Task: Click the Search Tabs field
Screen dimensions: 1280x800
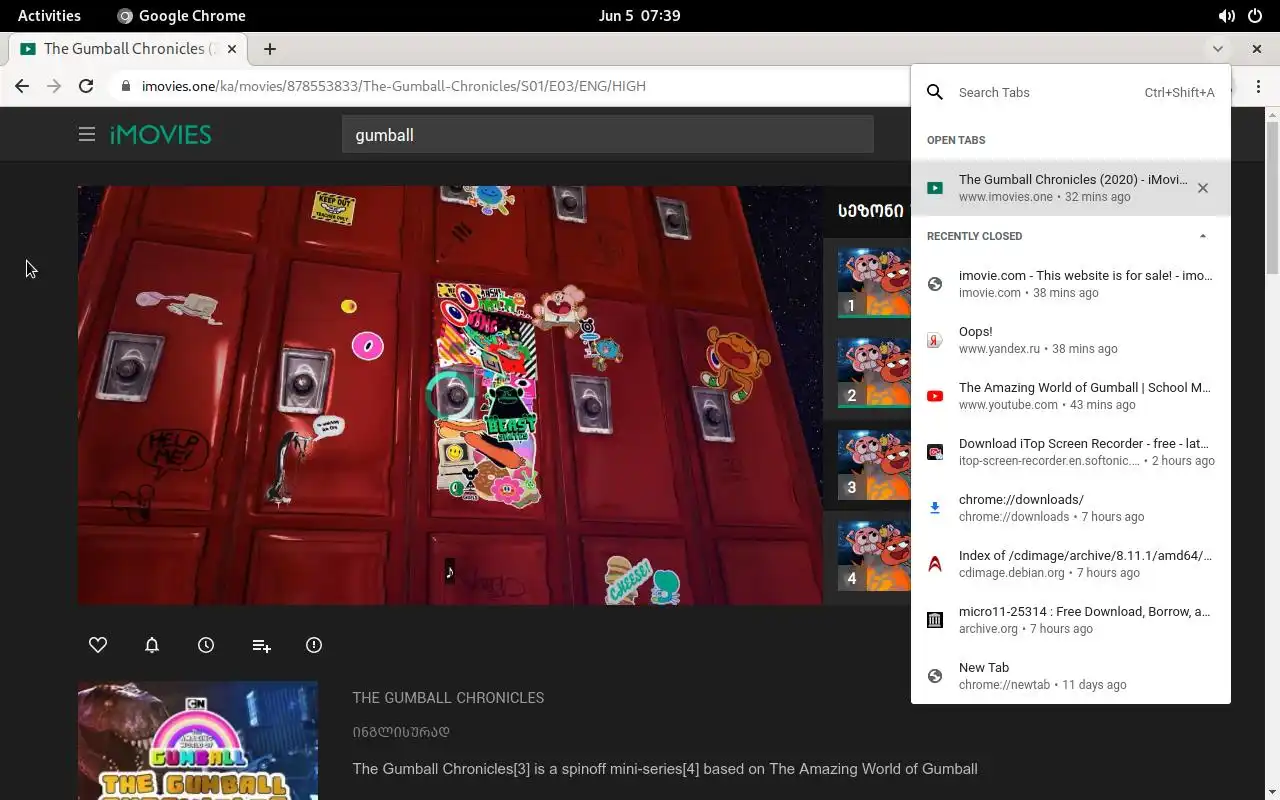Action: (1070, 92)
